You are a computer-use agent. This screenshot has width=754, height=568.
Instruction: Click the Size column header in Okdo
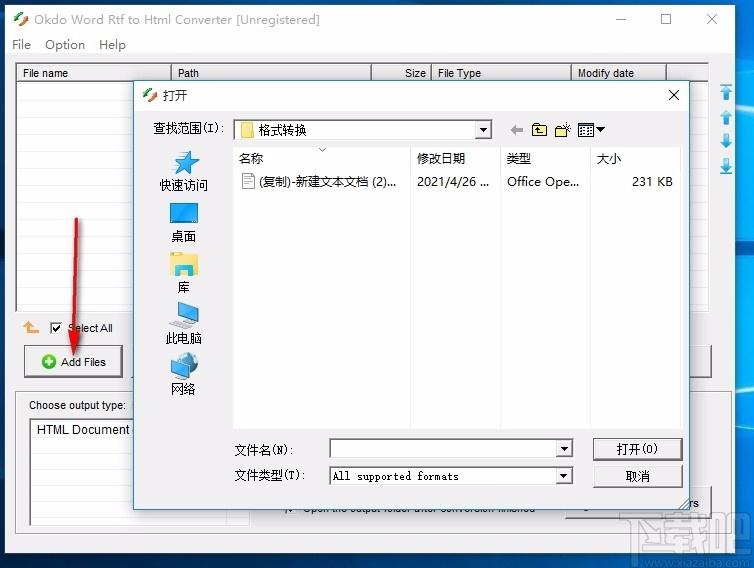click(402, 73)
